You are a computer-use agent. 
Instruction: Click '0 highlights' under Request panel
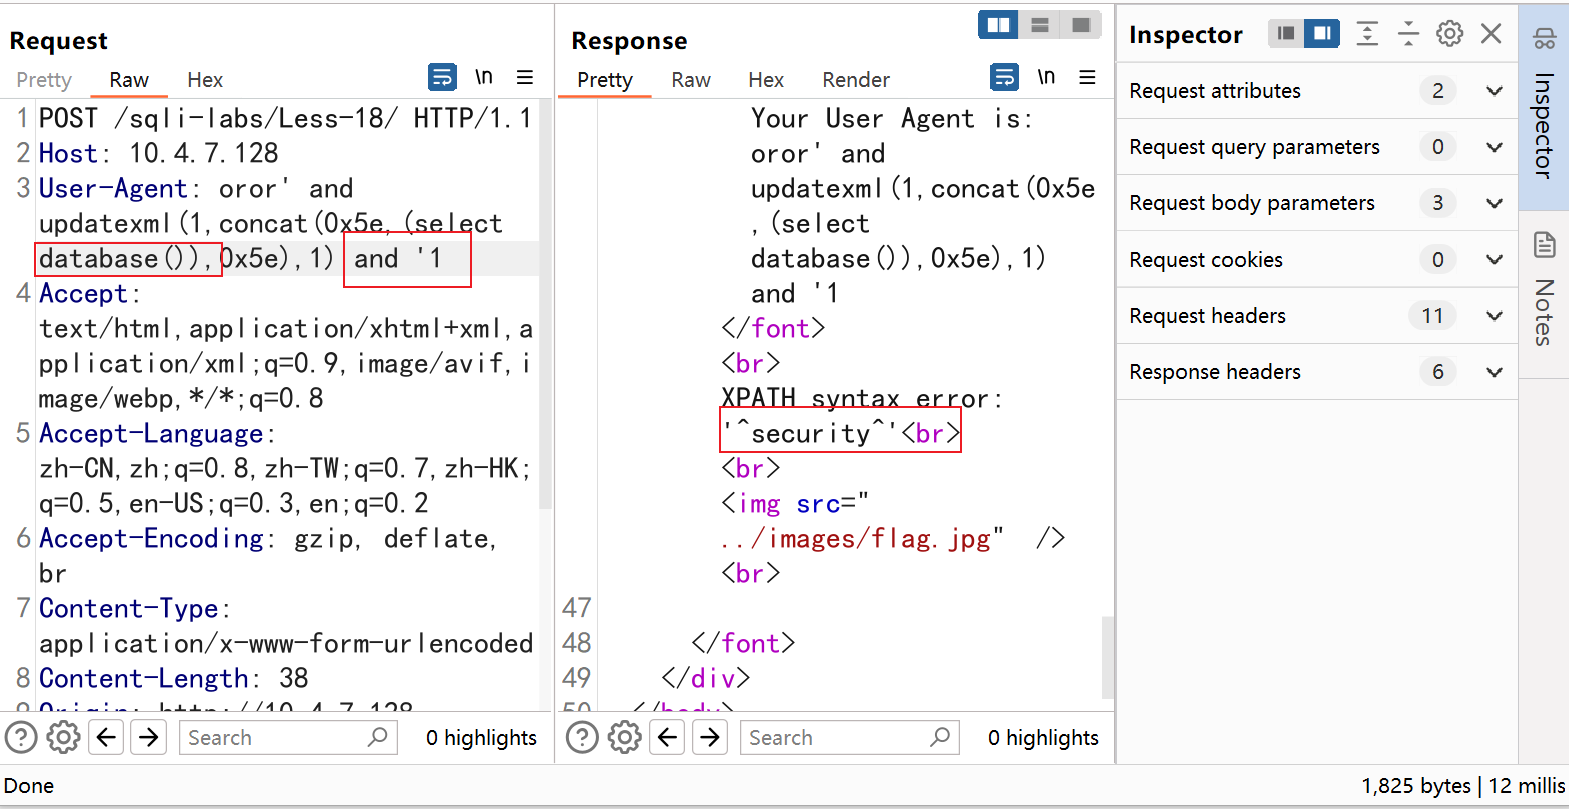coord(481,738)
